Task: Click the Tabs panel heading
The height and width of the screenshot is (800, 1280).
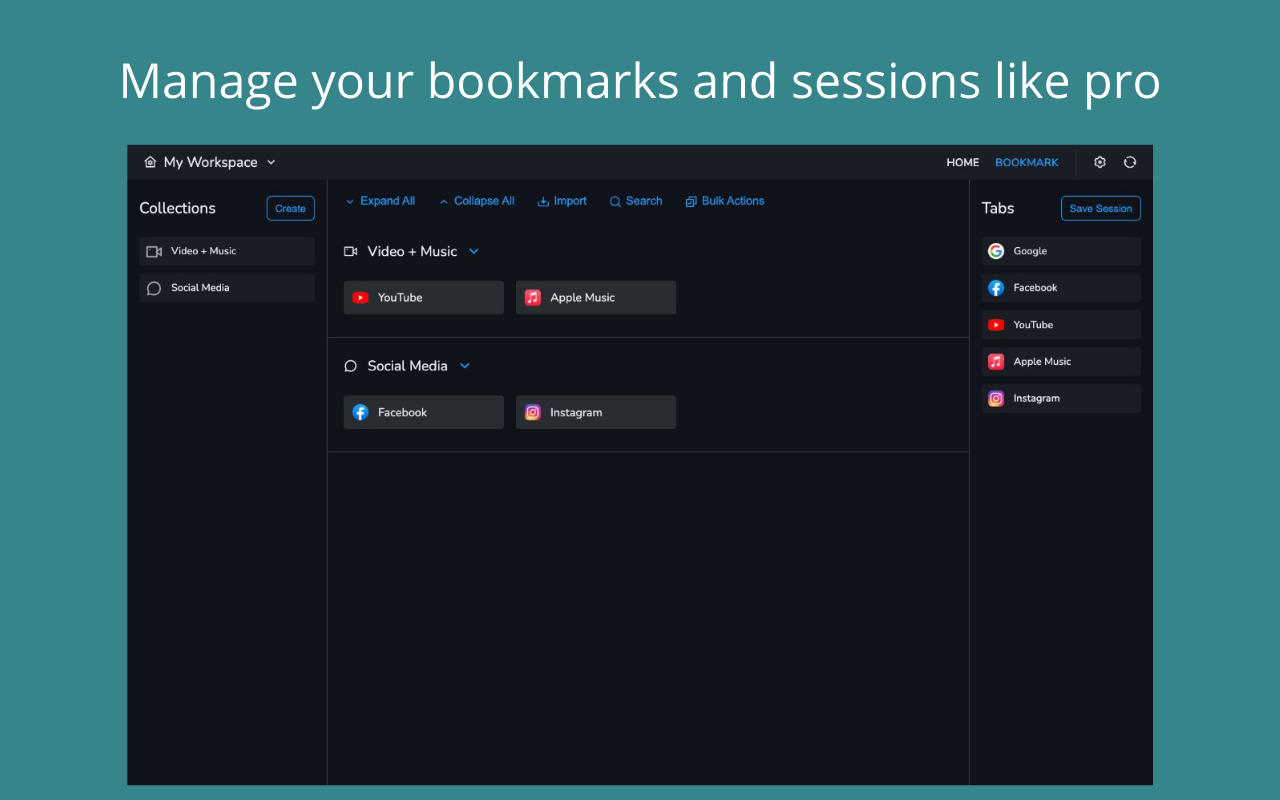Action: coord(998,208)
